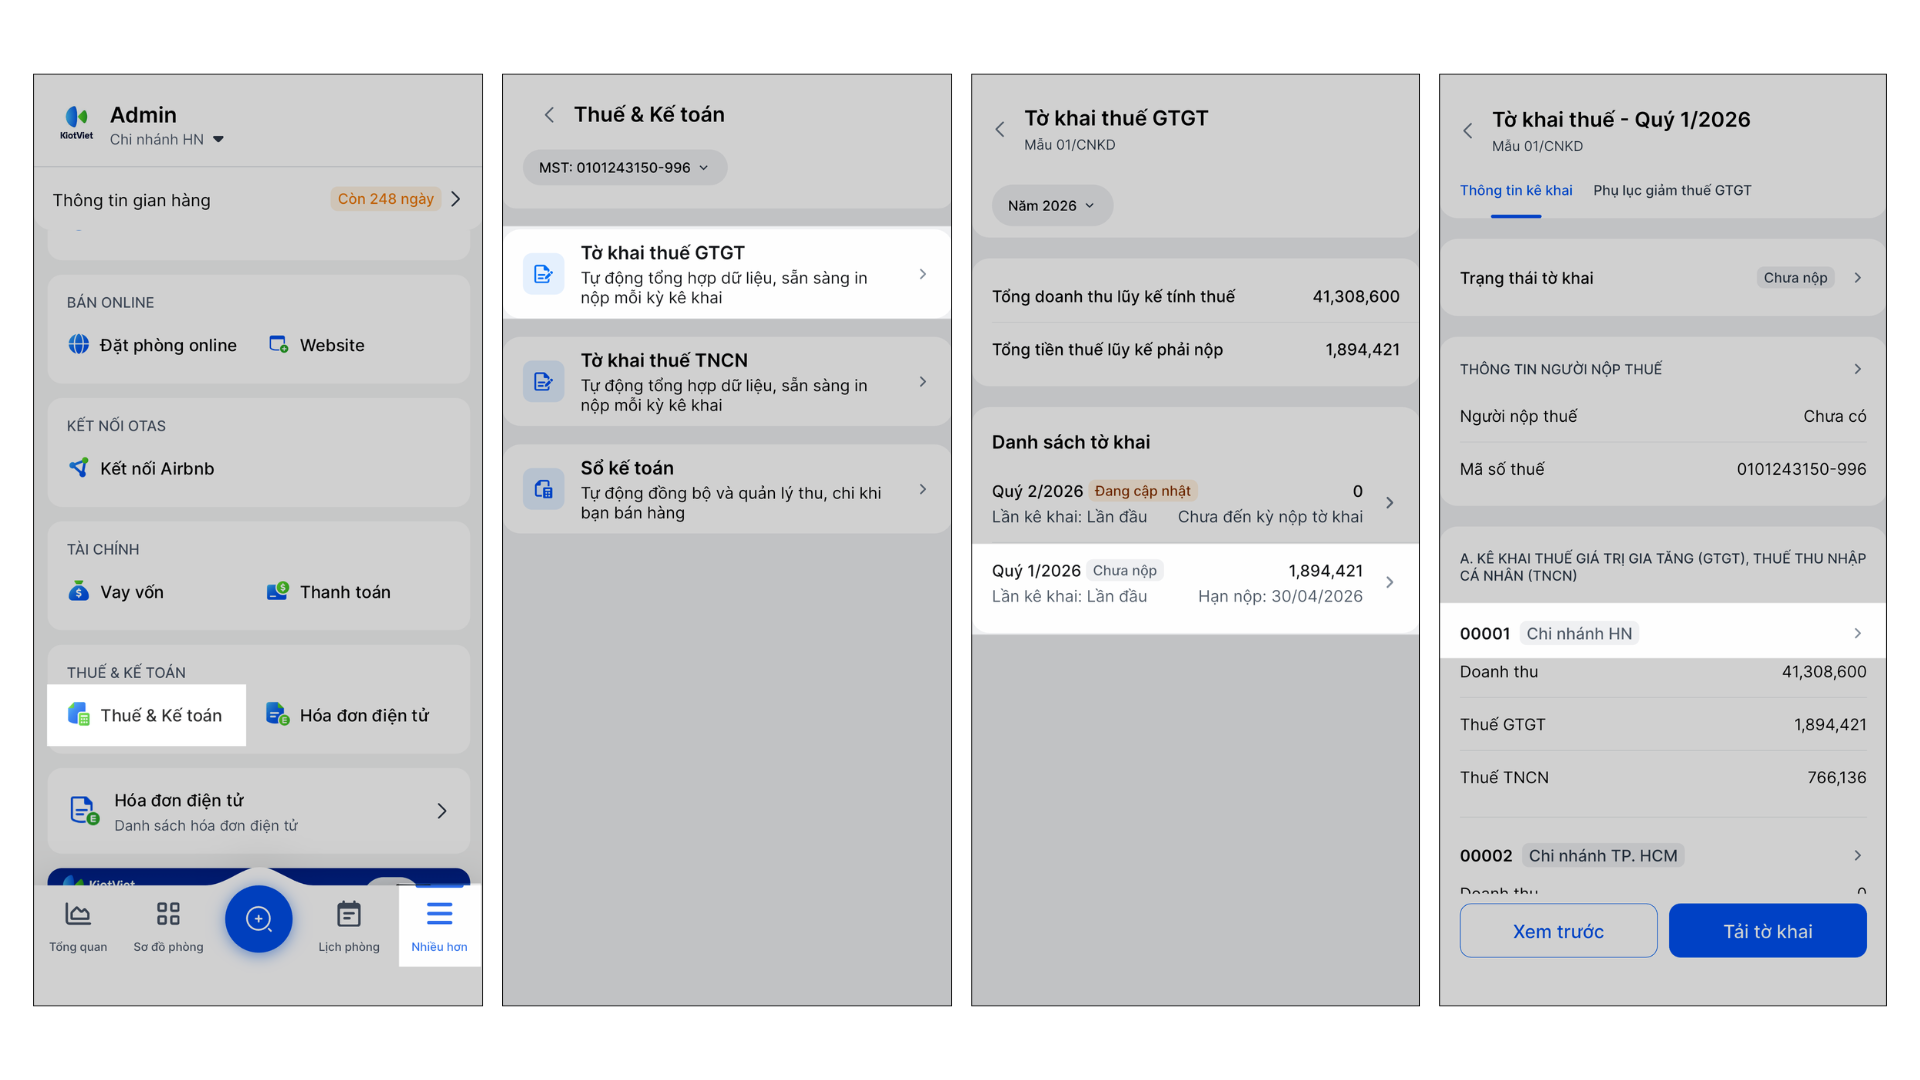Expand the Chi nhánh HN branch dropdown
Viewport: 1920px width, 1080px height.
coord(218,139)
